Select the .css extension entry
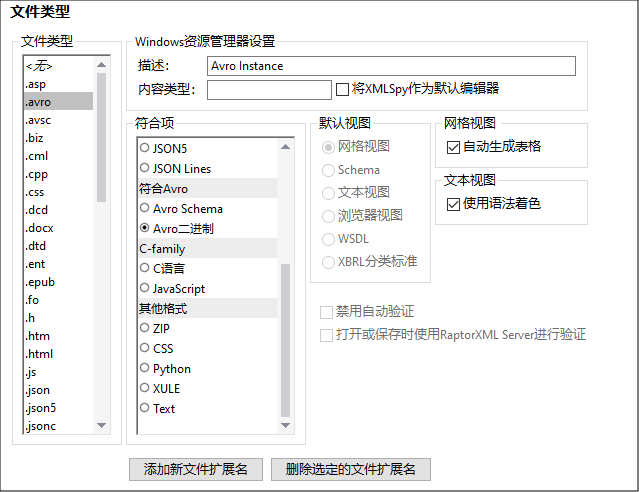This screenshot has height=492, width=639. click(x=58, y=192)
